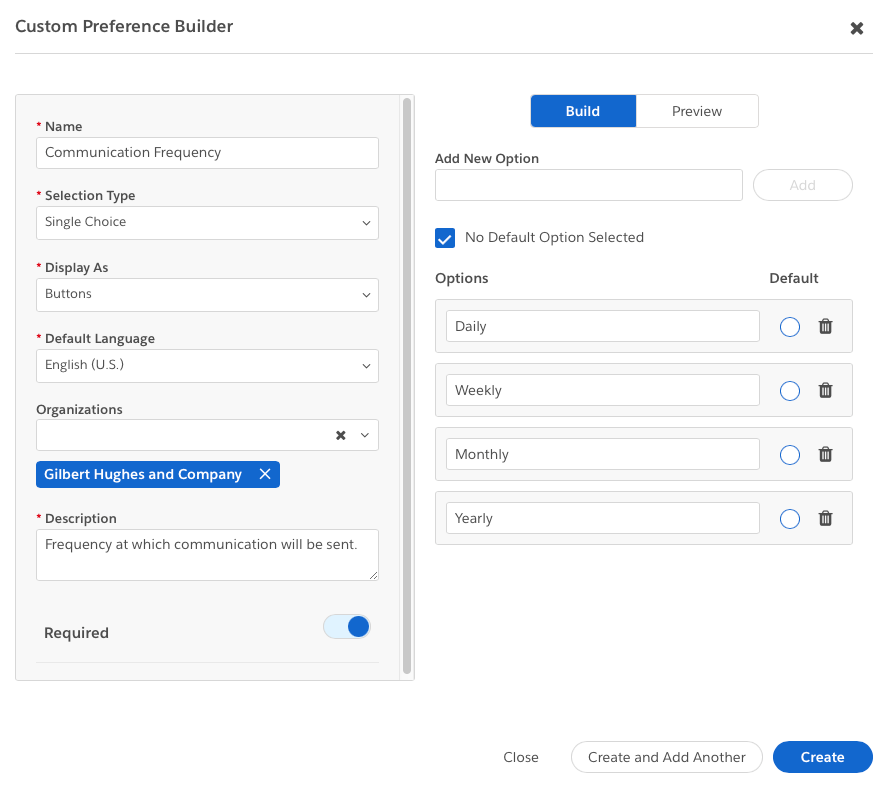Select the Build tab
The height and width of the screenshot is (787, 888).
583,111
